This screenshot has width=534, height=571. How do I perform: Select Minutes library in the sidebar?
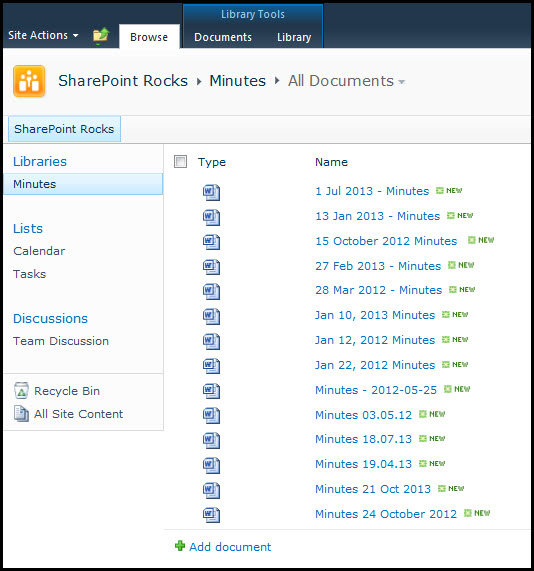coord(83,184)
